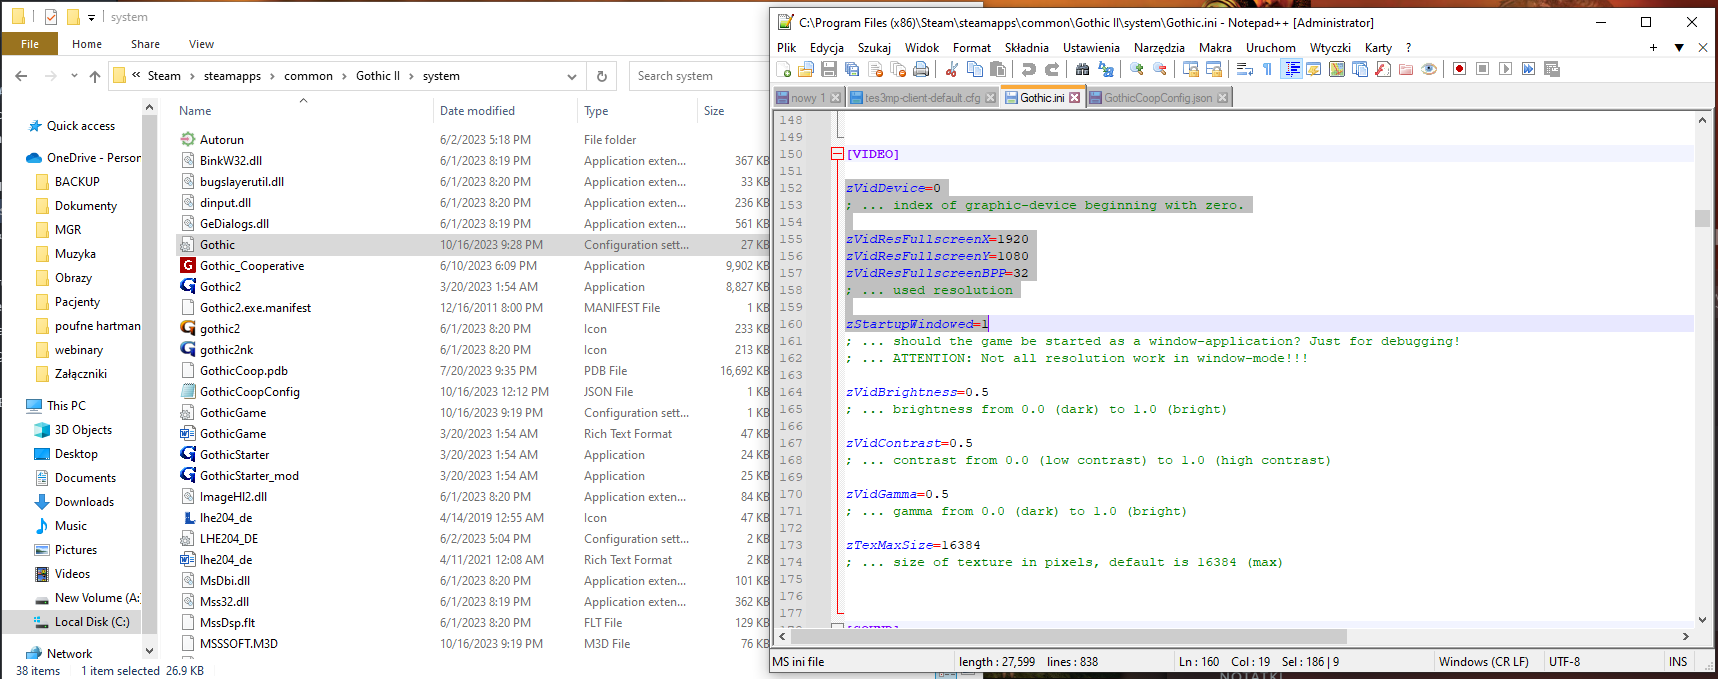This screenshot has height=679, width=1718.
Task: Toggle the word wrap toolbar button
Action: coord(1245,69)
